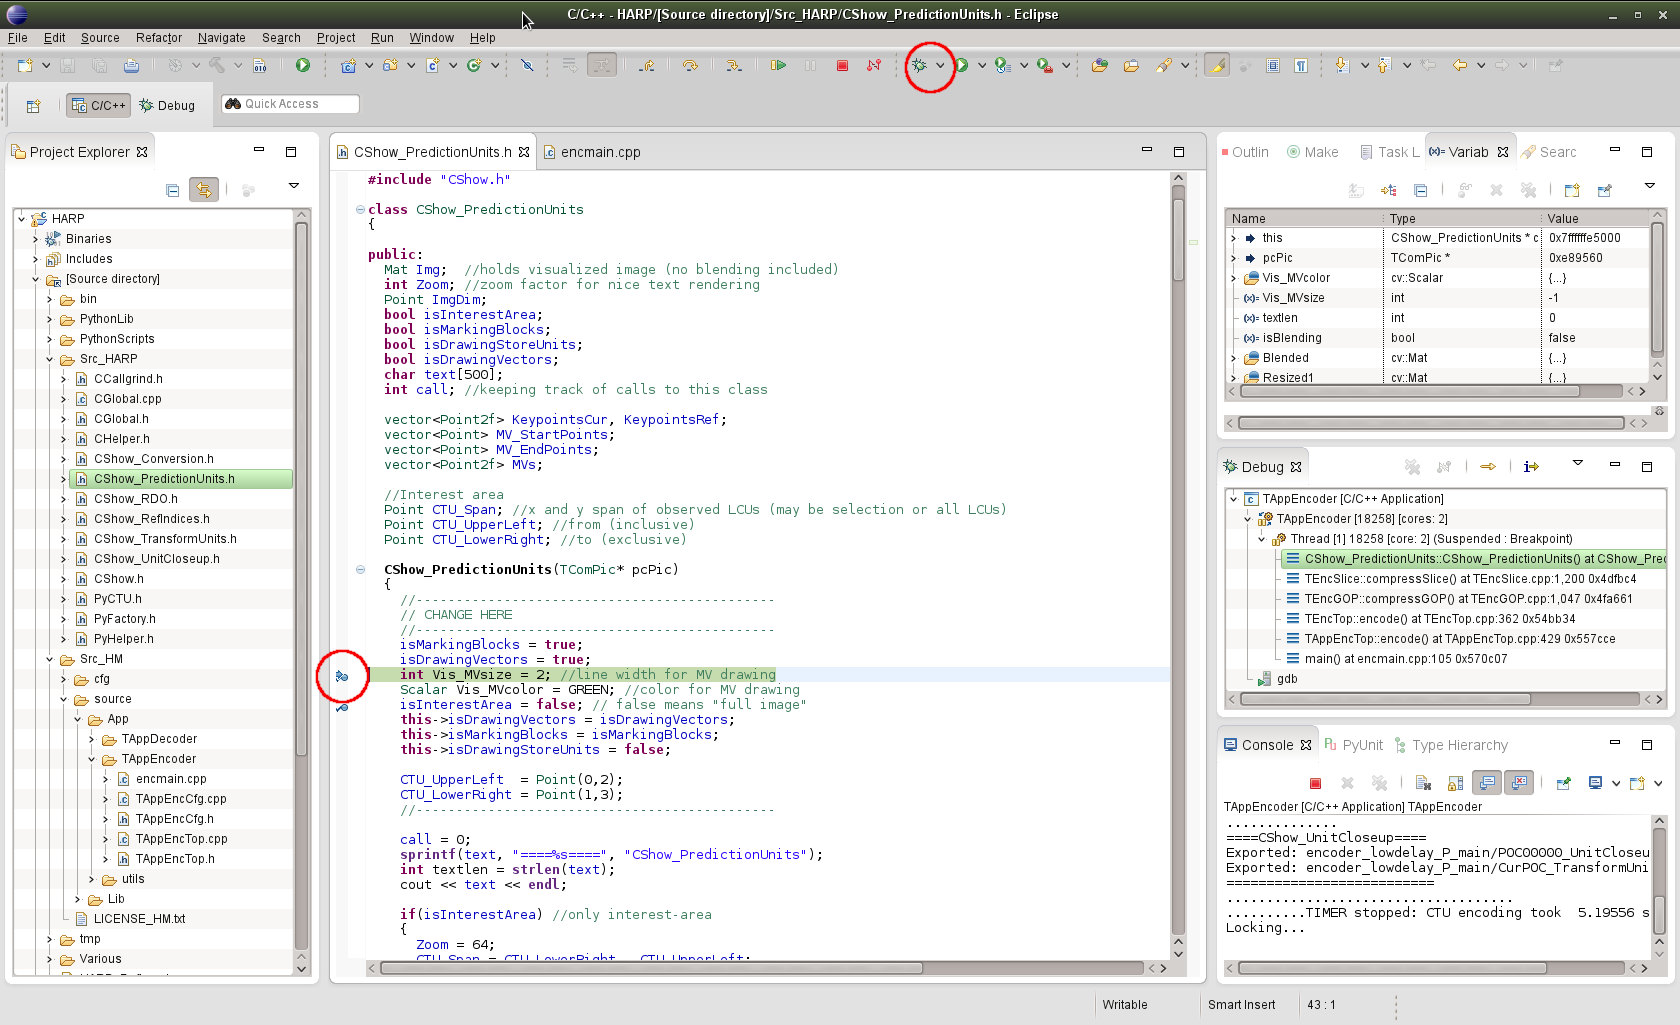
Task: Open the Refactor menu
Action: tap(158, 38)
